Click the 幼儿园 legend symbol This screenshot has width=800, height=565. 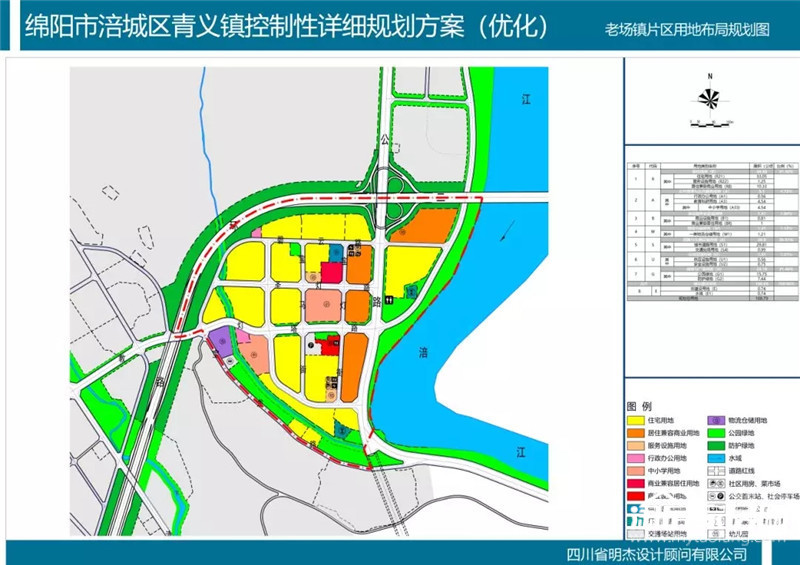pyautogui.click(x=718, y=535)
